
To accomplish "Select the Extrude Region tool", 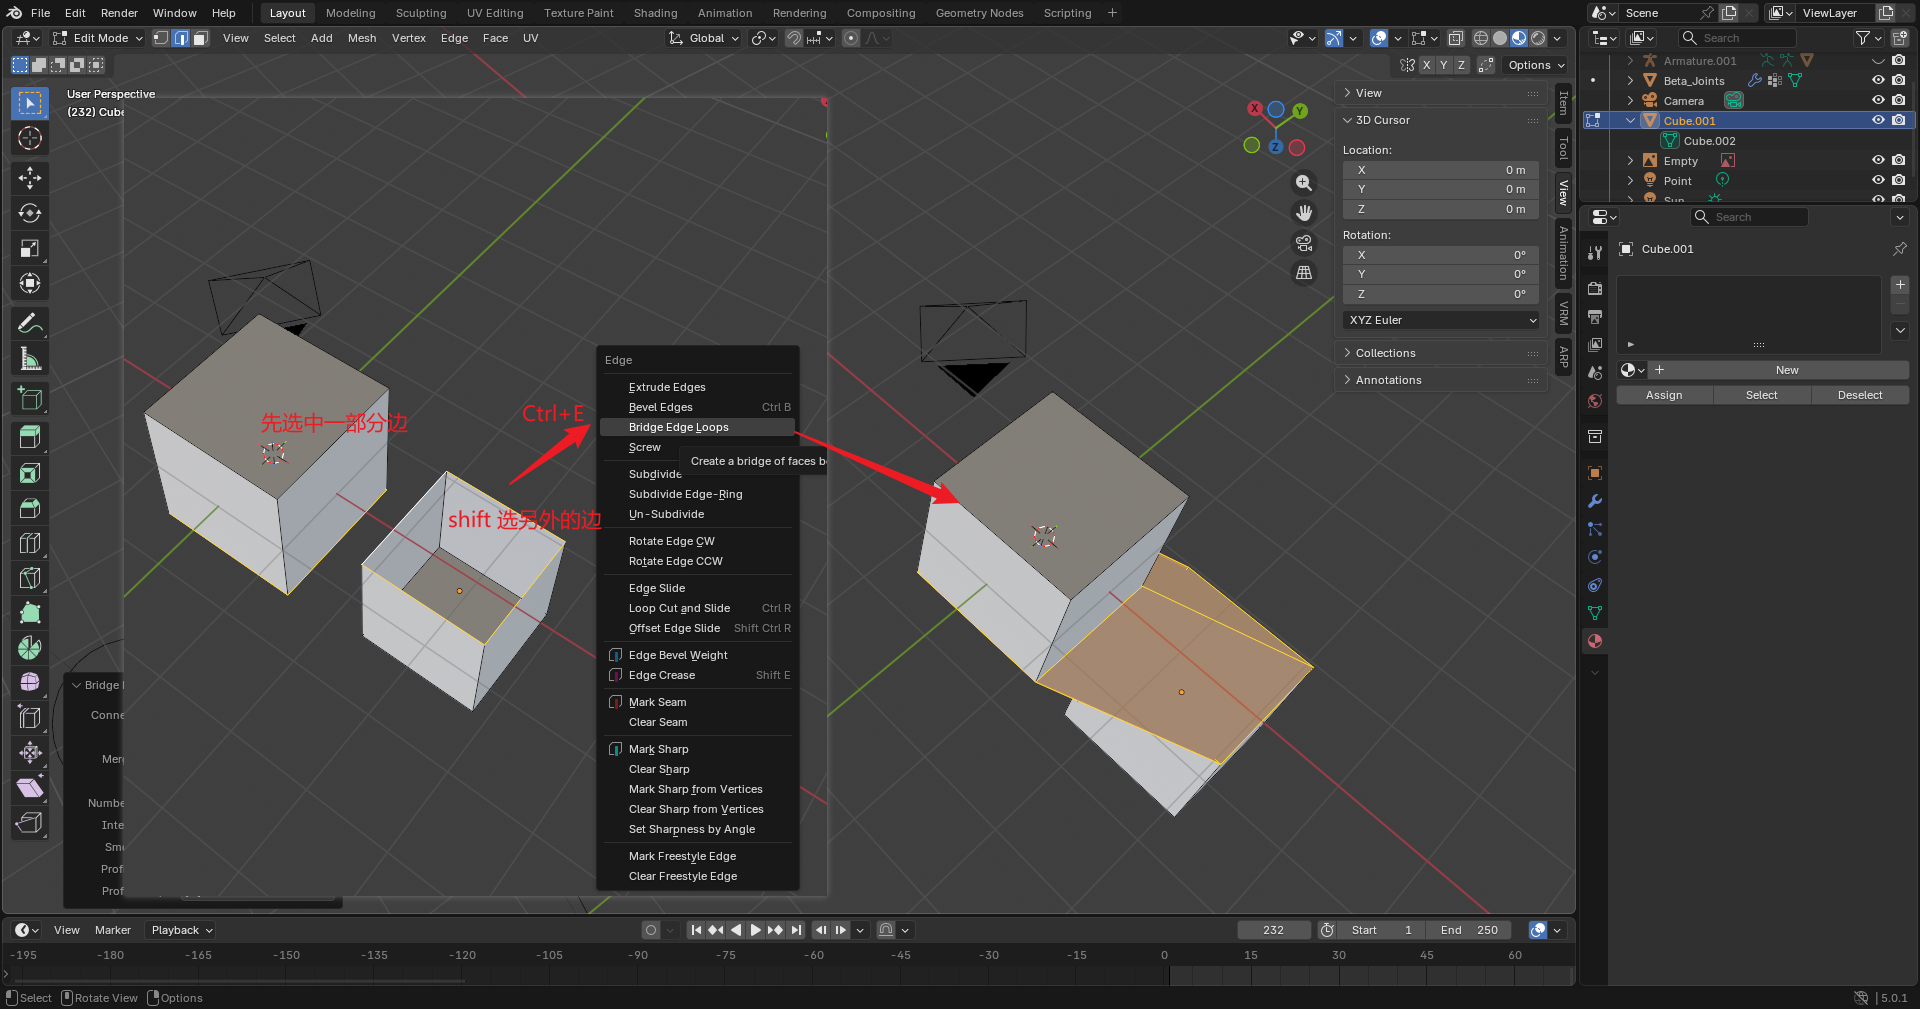I will [x=30, y=437].
